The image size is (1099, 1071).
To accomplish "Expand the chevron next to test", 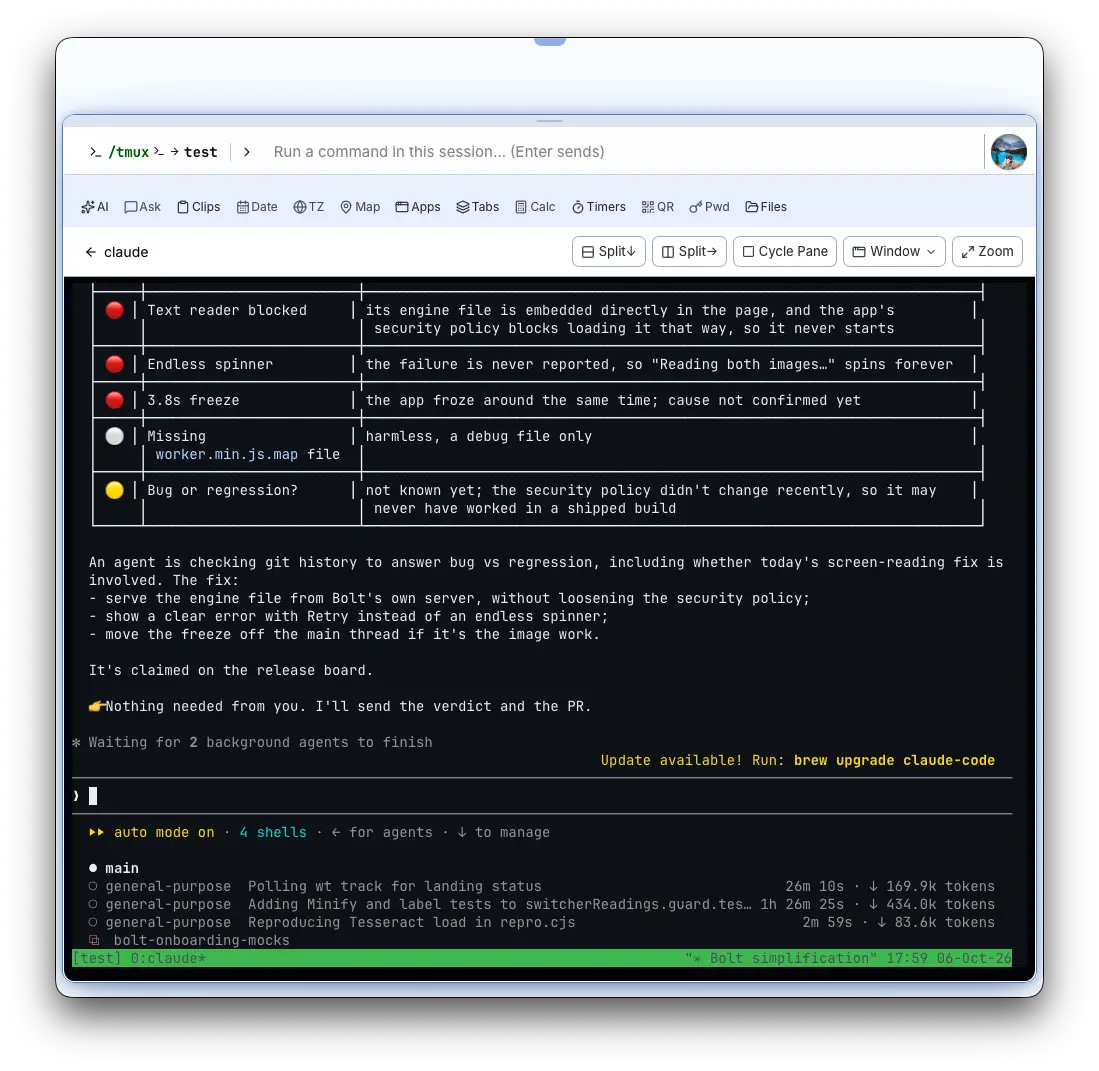I will click(x=247, y=152).
